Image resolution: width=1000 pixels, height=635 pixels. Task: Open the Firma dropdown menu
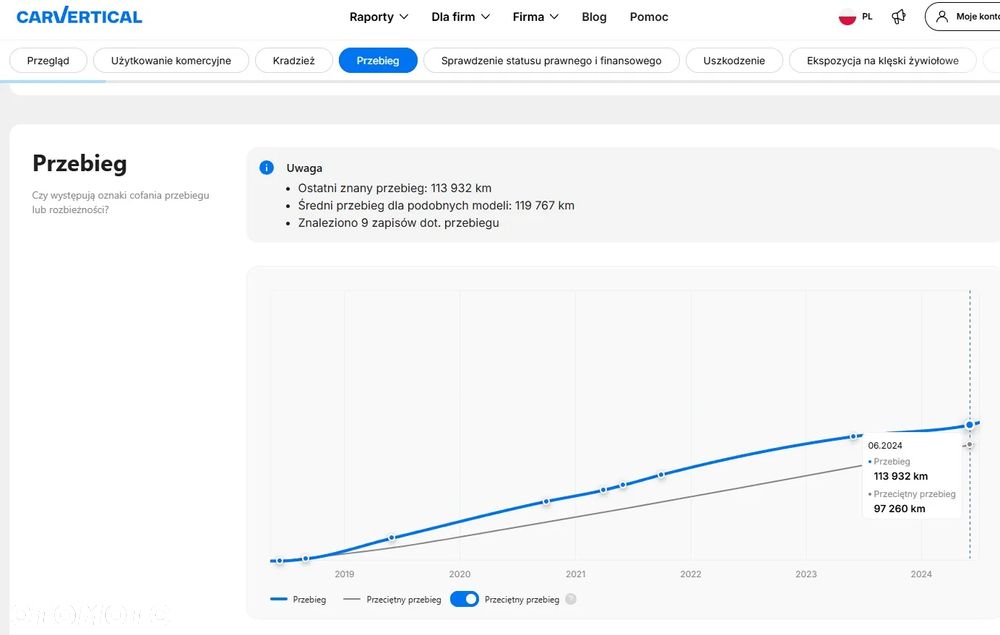(x=535, y=17)
